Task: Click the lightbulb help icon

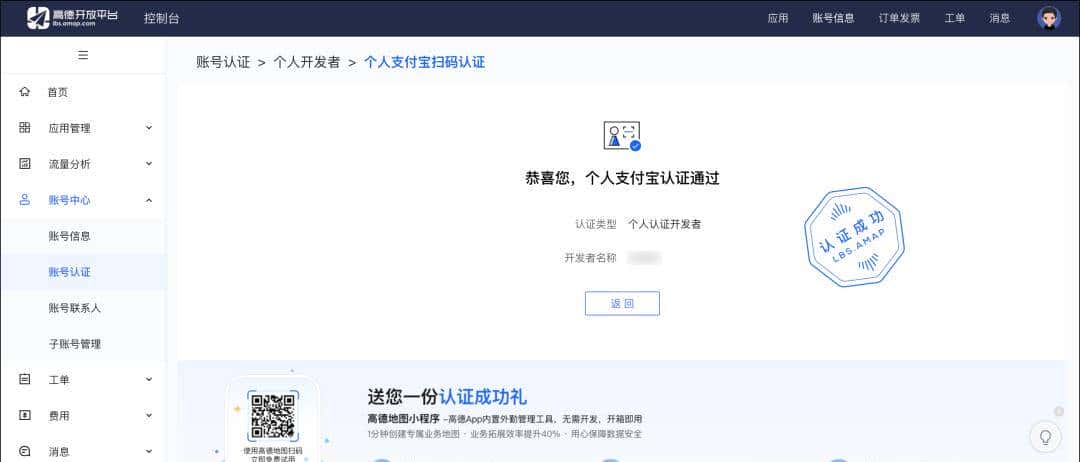Action: pos(1045,437)
